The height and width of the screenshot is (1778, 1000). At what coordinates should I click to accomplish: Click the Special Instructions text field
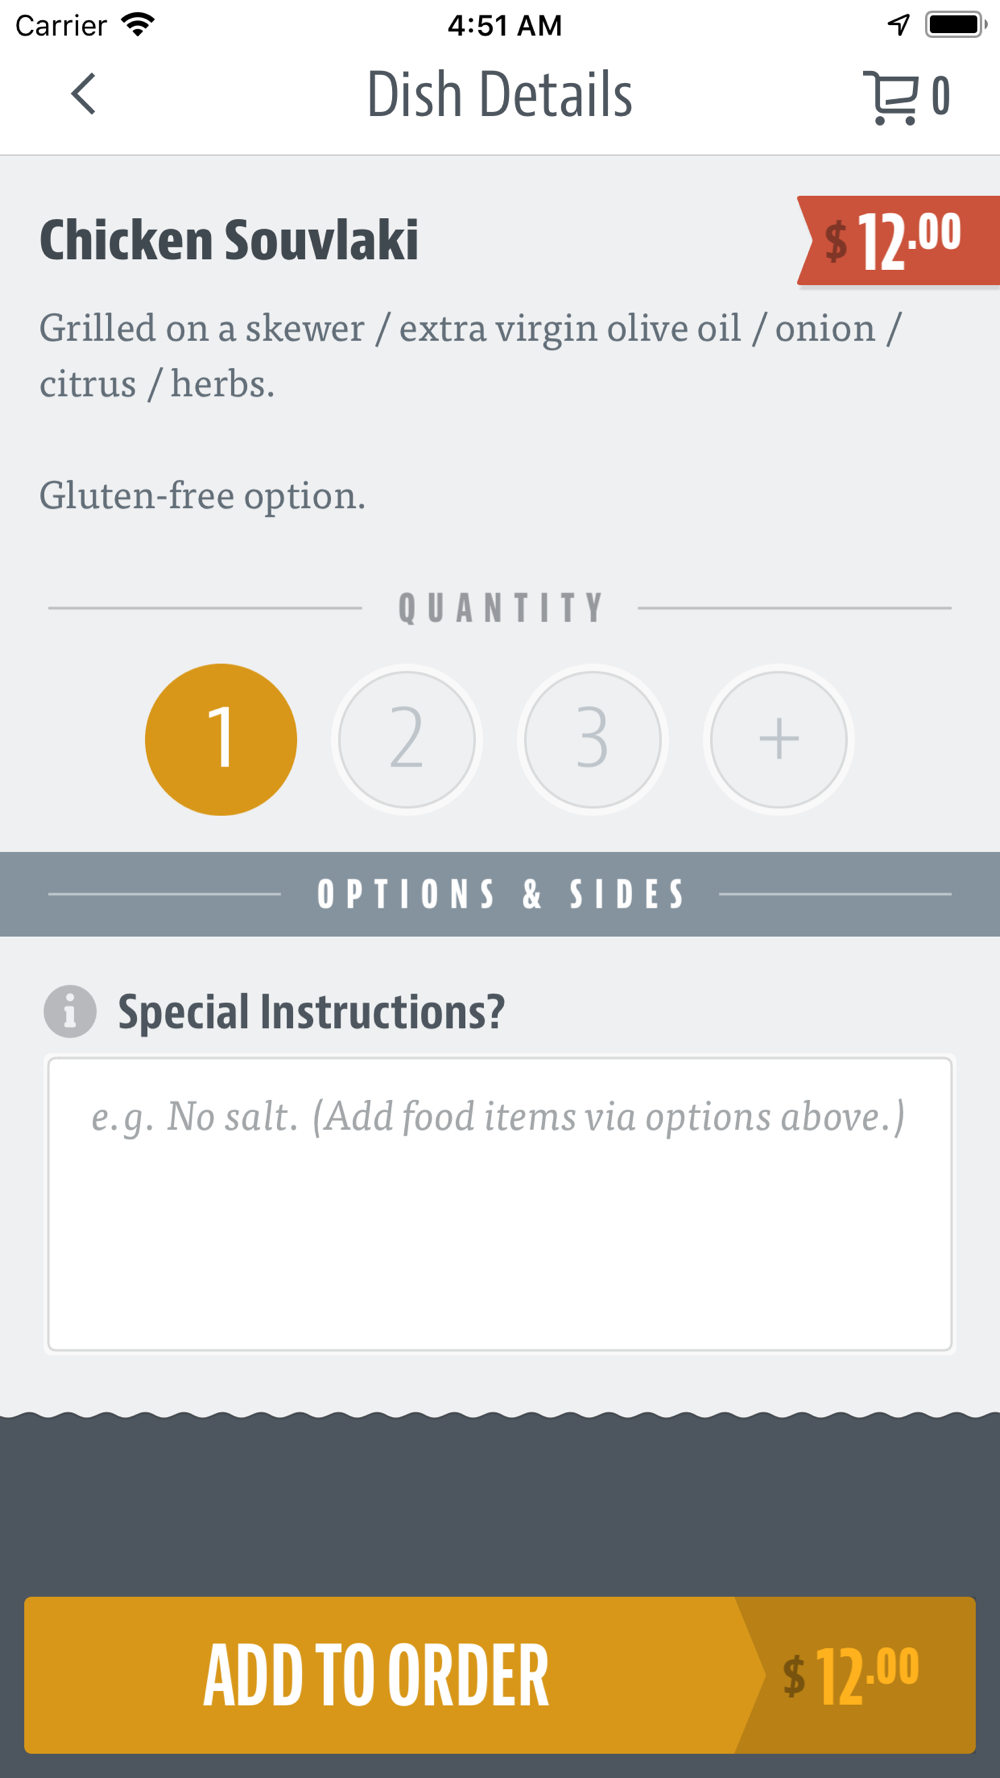500,1204
